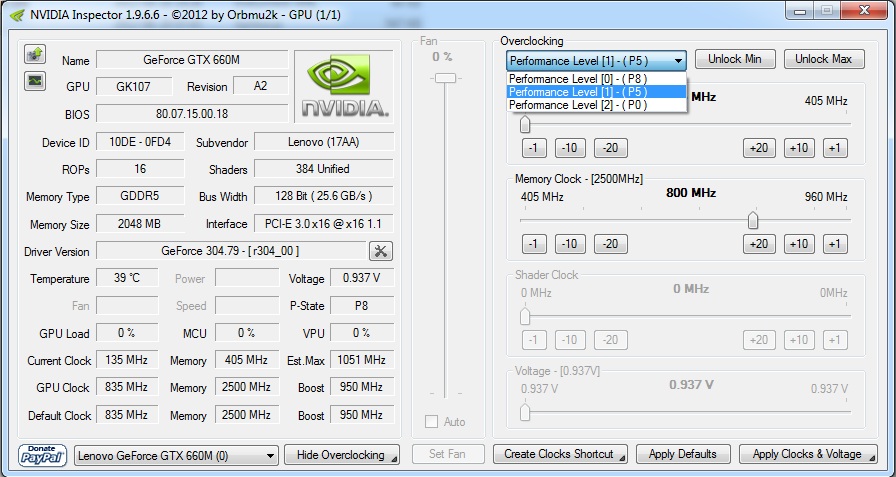
Task: Click Est.Max value 1051 MHz
Action: (362, 360)
